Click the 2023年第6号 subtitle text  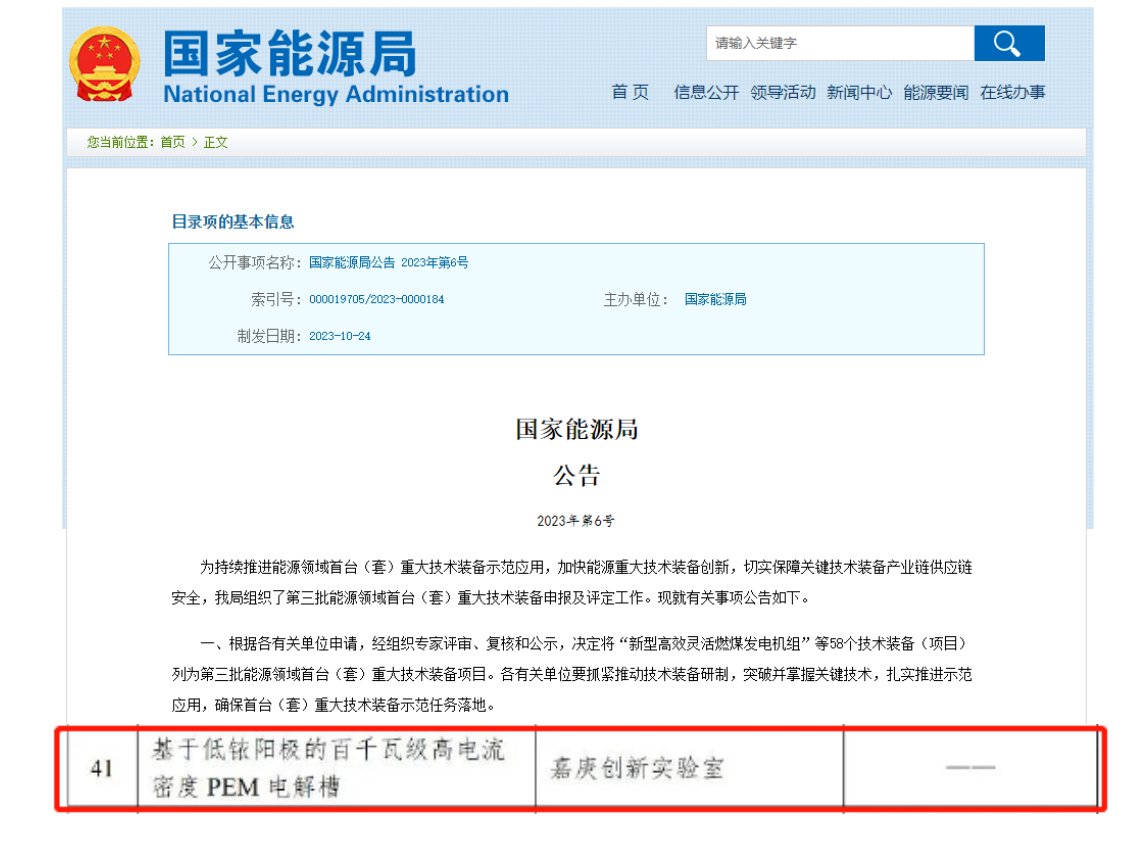(575, 521)
